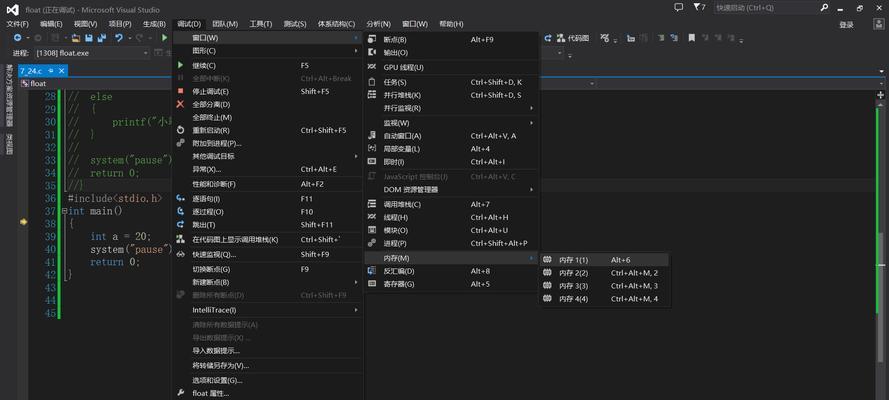Choose 继续(C) with the green play icon
This screenshot has height=400, width=889.
pos(267,66)
